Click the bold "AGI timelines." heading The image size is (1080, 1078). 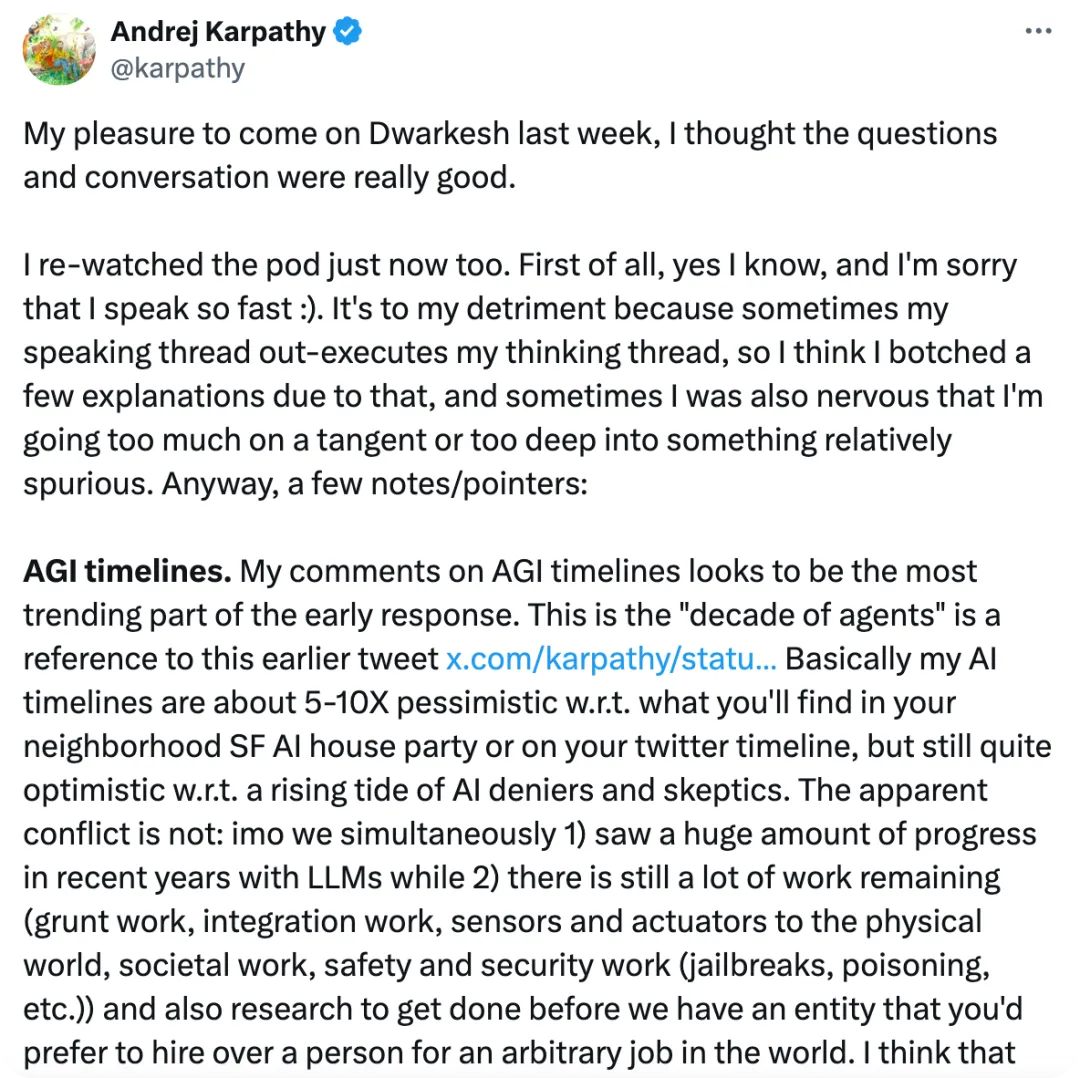127,572
